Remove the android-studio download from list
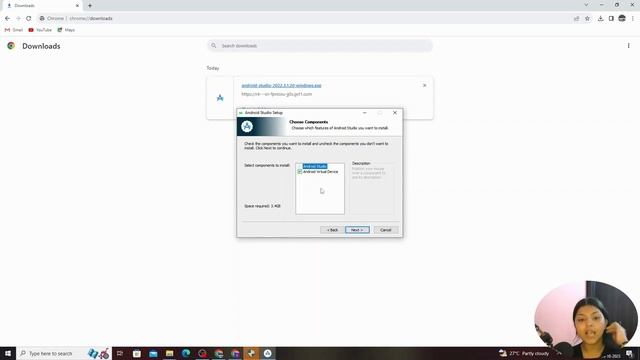The image size is (640, 360). [424, 85]
